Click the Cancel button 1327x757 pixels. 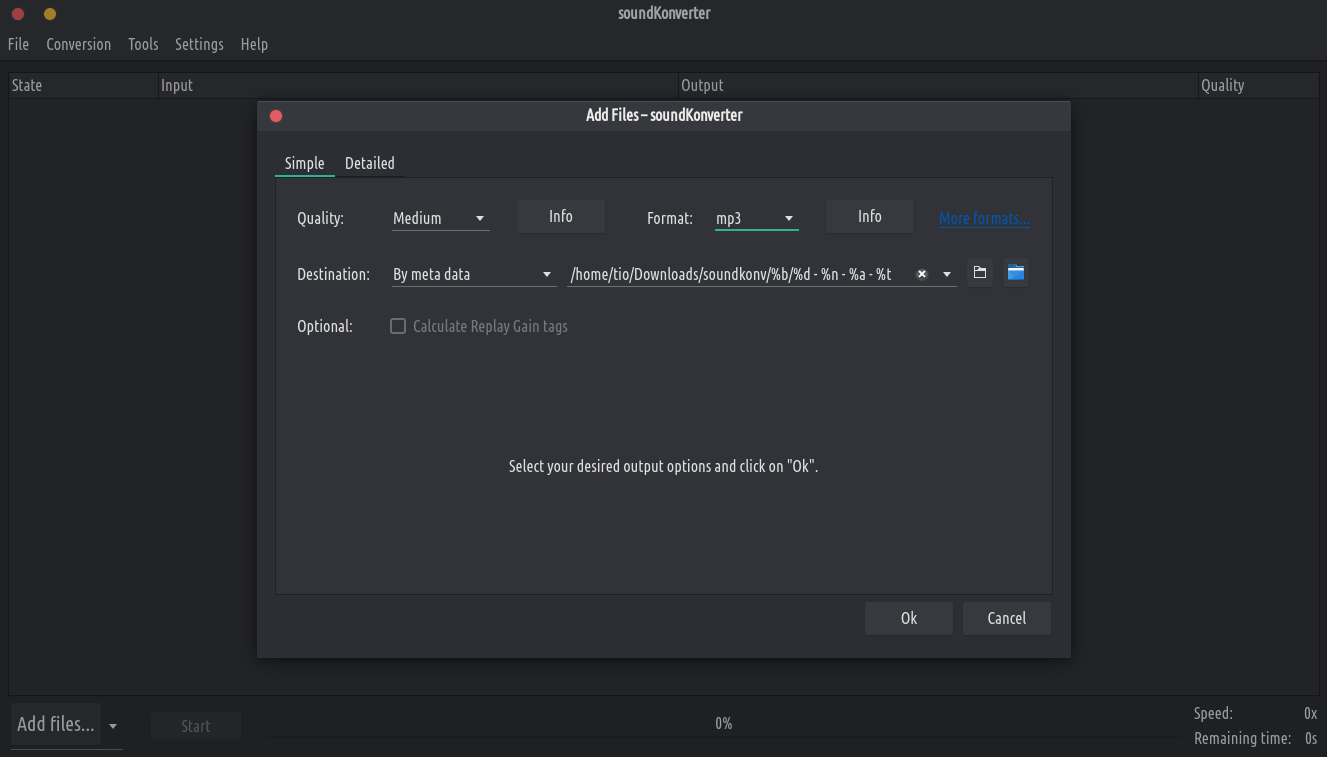tap(1007, 618)
